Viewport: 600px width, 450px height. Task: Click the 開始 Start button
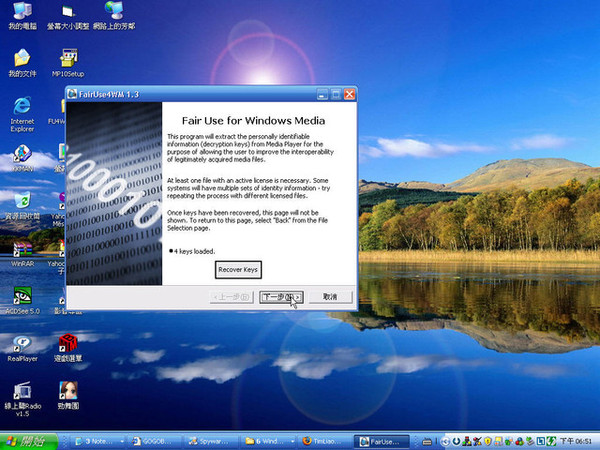coord(29,442)
